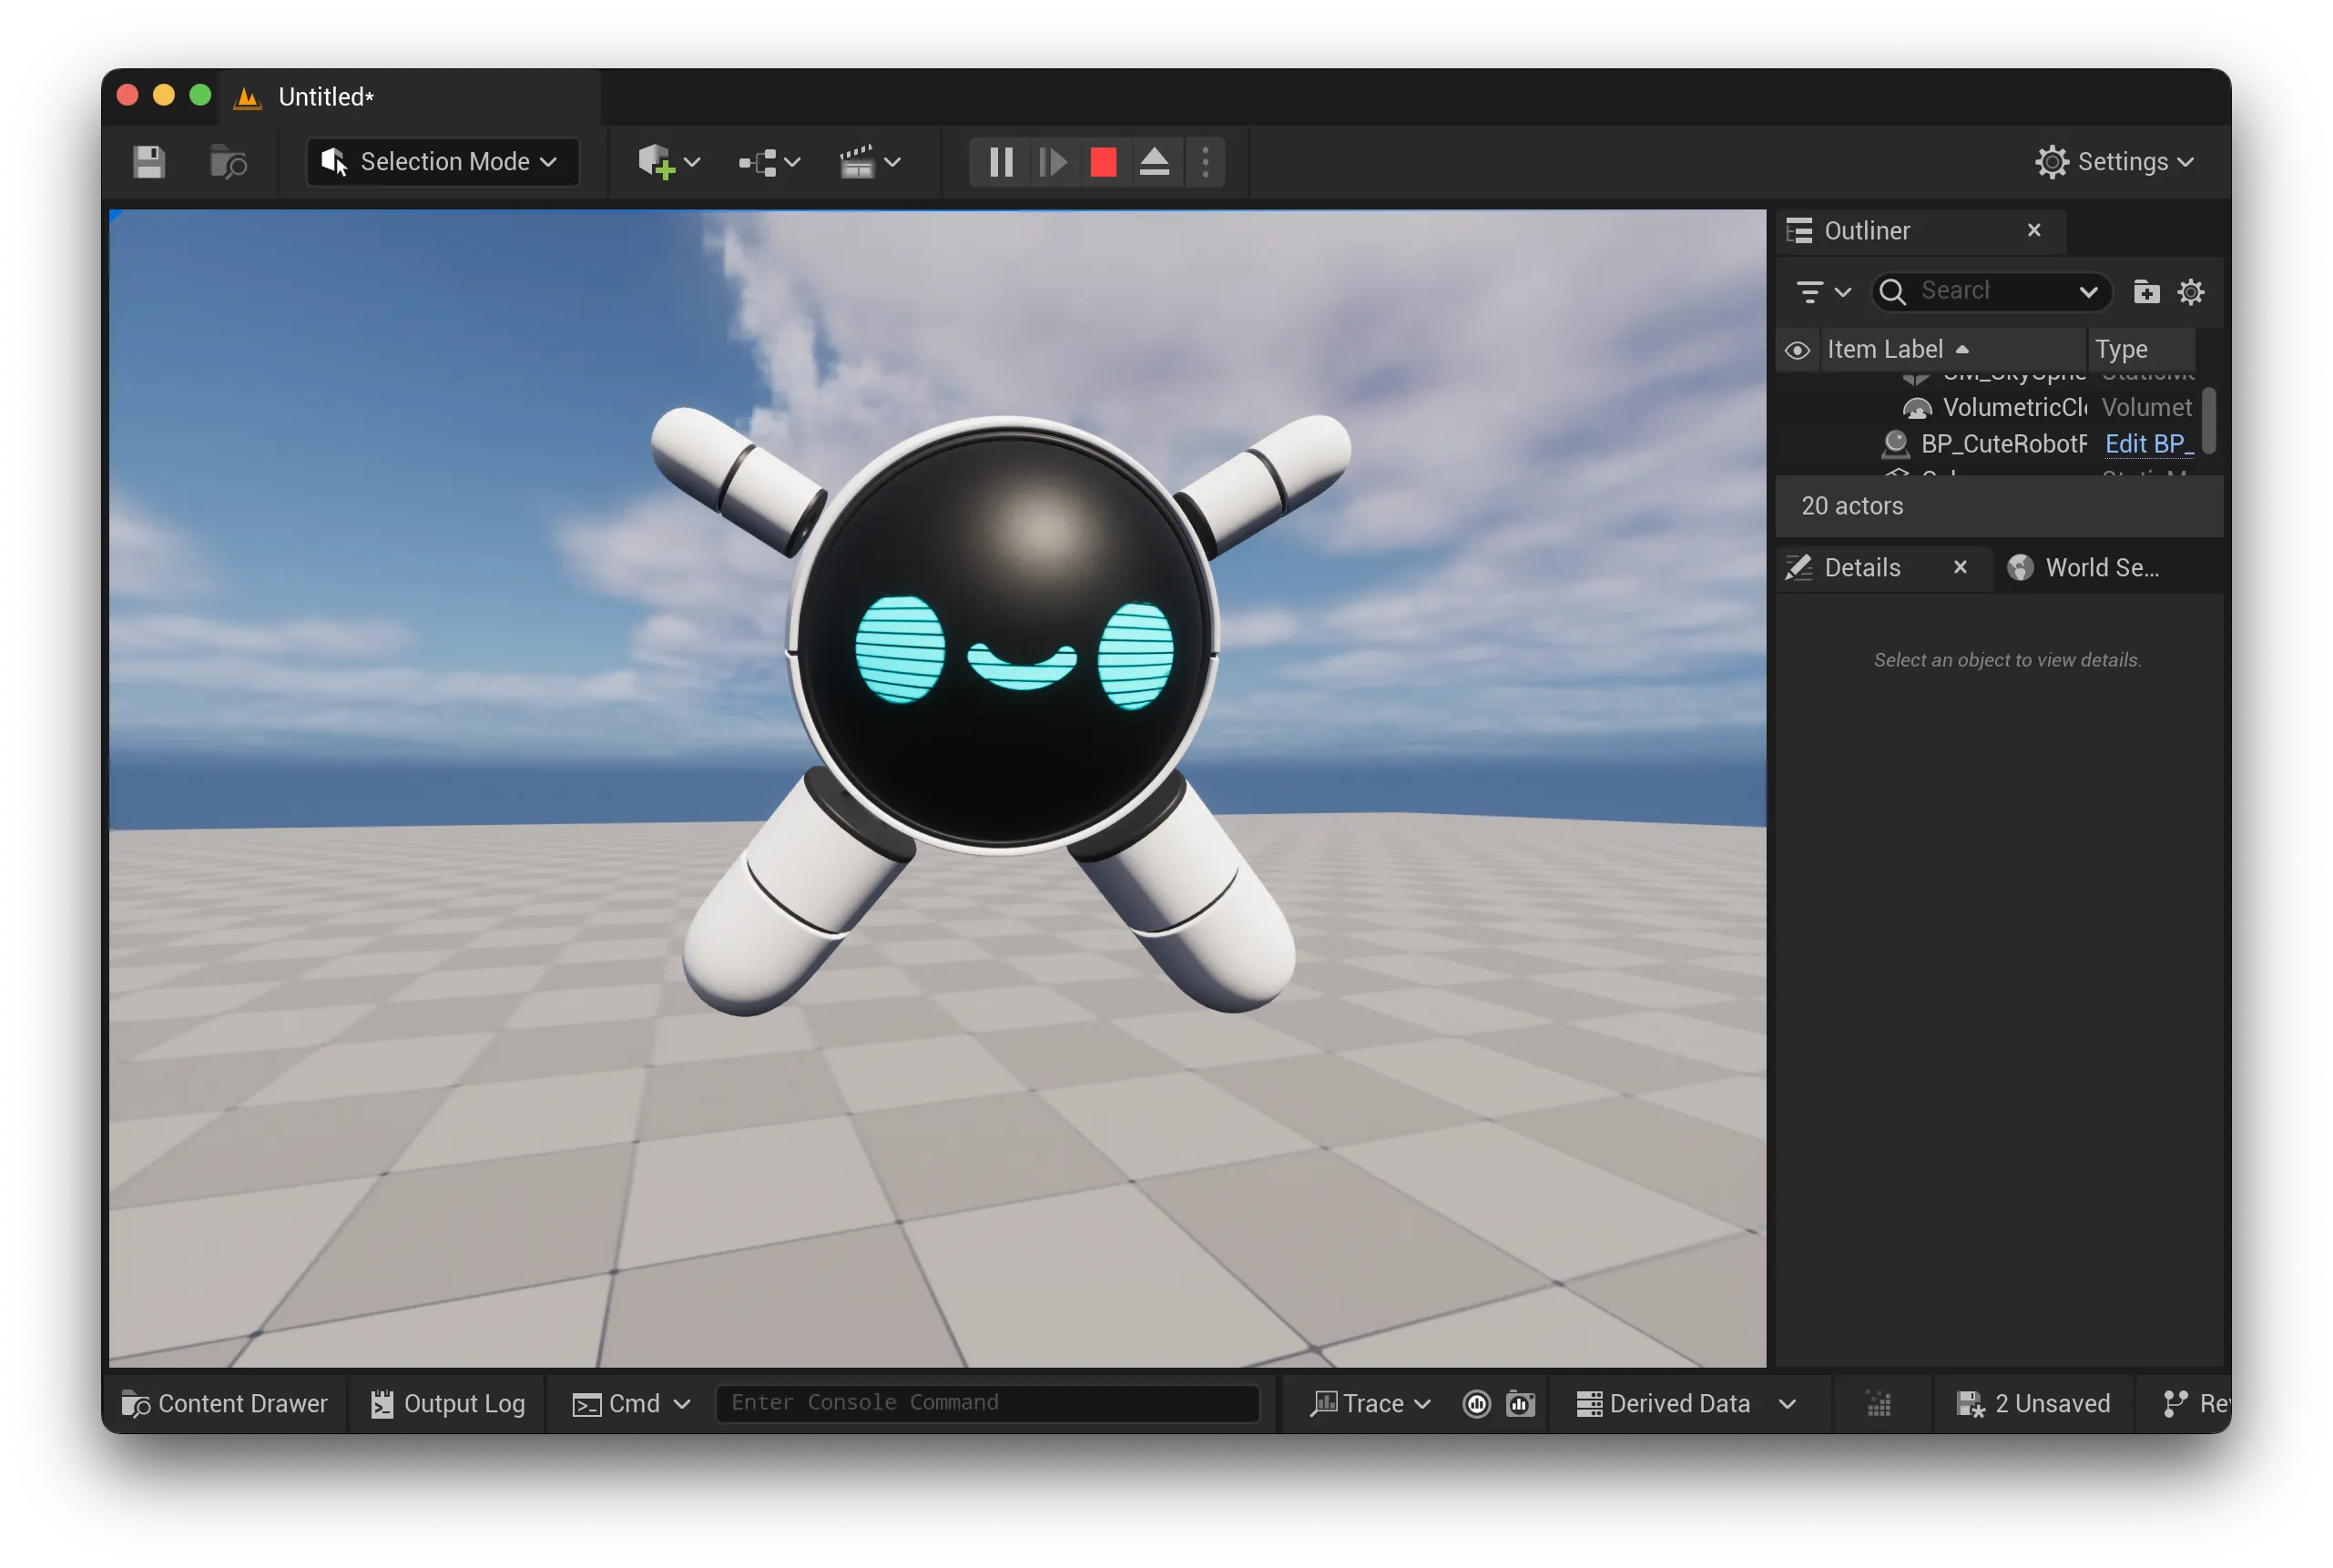Open the Edit BP_ blueprint link

[x=2148, y=444]
